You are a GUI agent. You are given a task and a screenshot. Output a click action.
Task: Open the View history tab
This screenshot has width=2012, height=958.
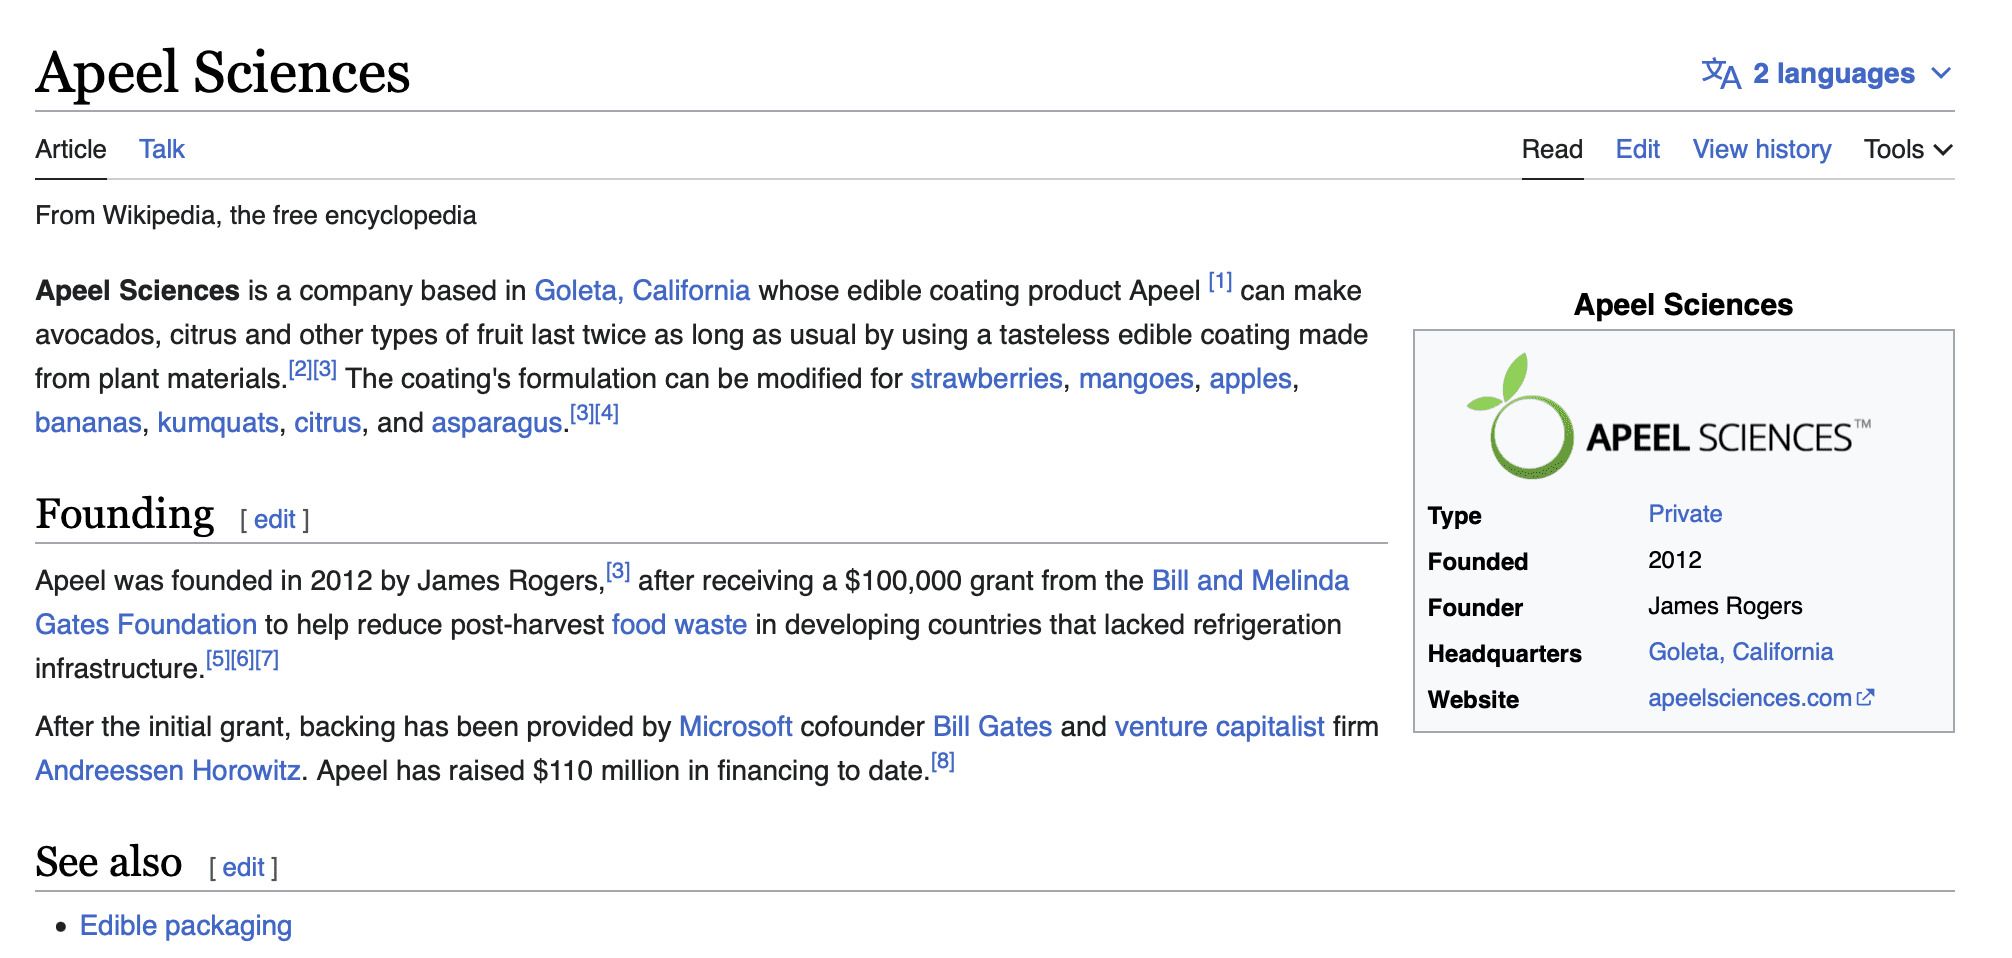1761,150
